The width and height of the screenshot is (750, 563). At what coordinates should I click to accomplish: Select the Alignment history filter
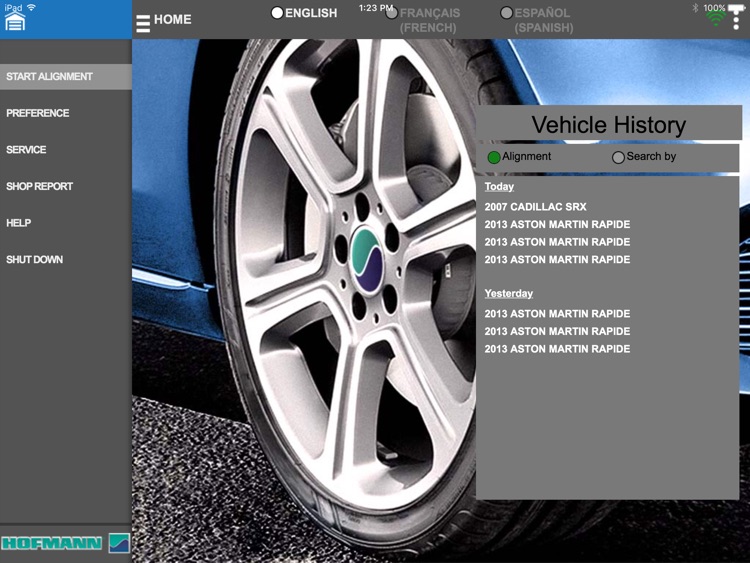(519, 156)
